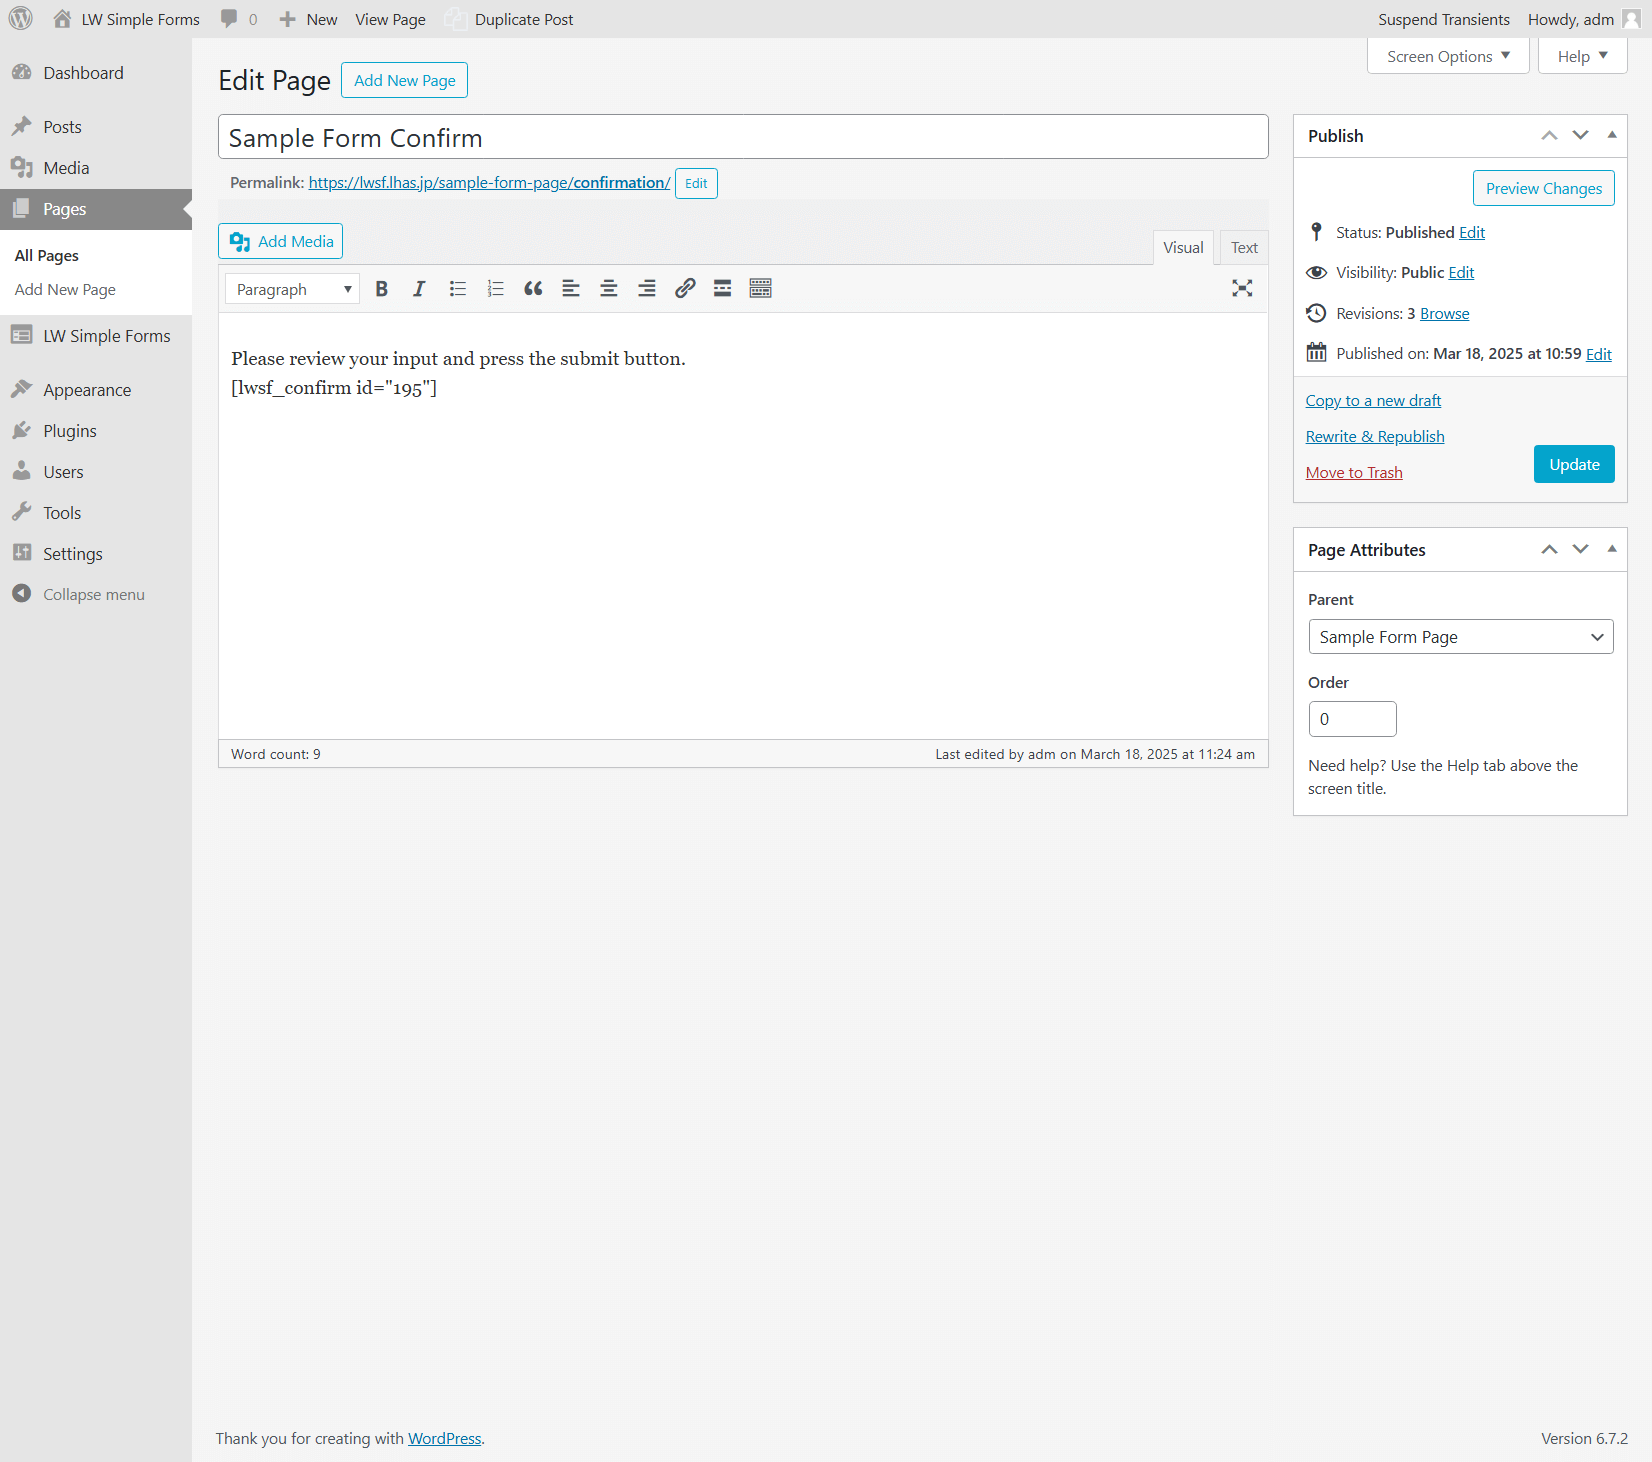This screenshot has width=1652, height=1462.
Task: Apply italic formatting to text
Action: (419, 288)
